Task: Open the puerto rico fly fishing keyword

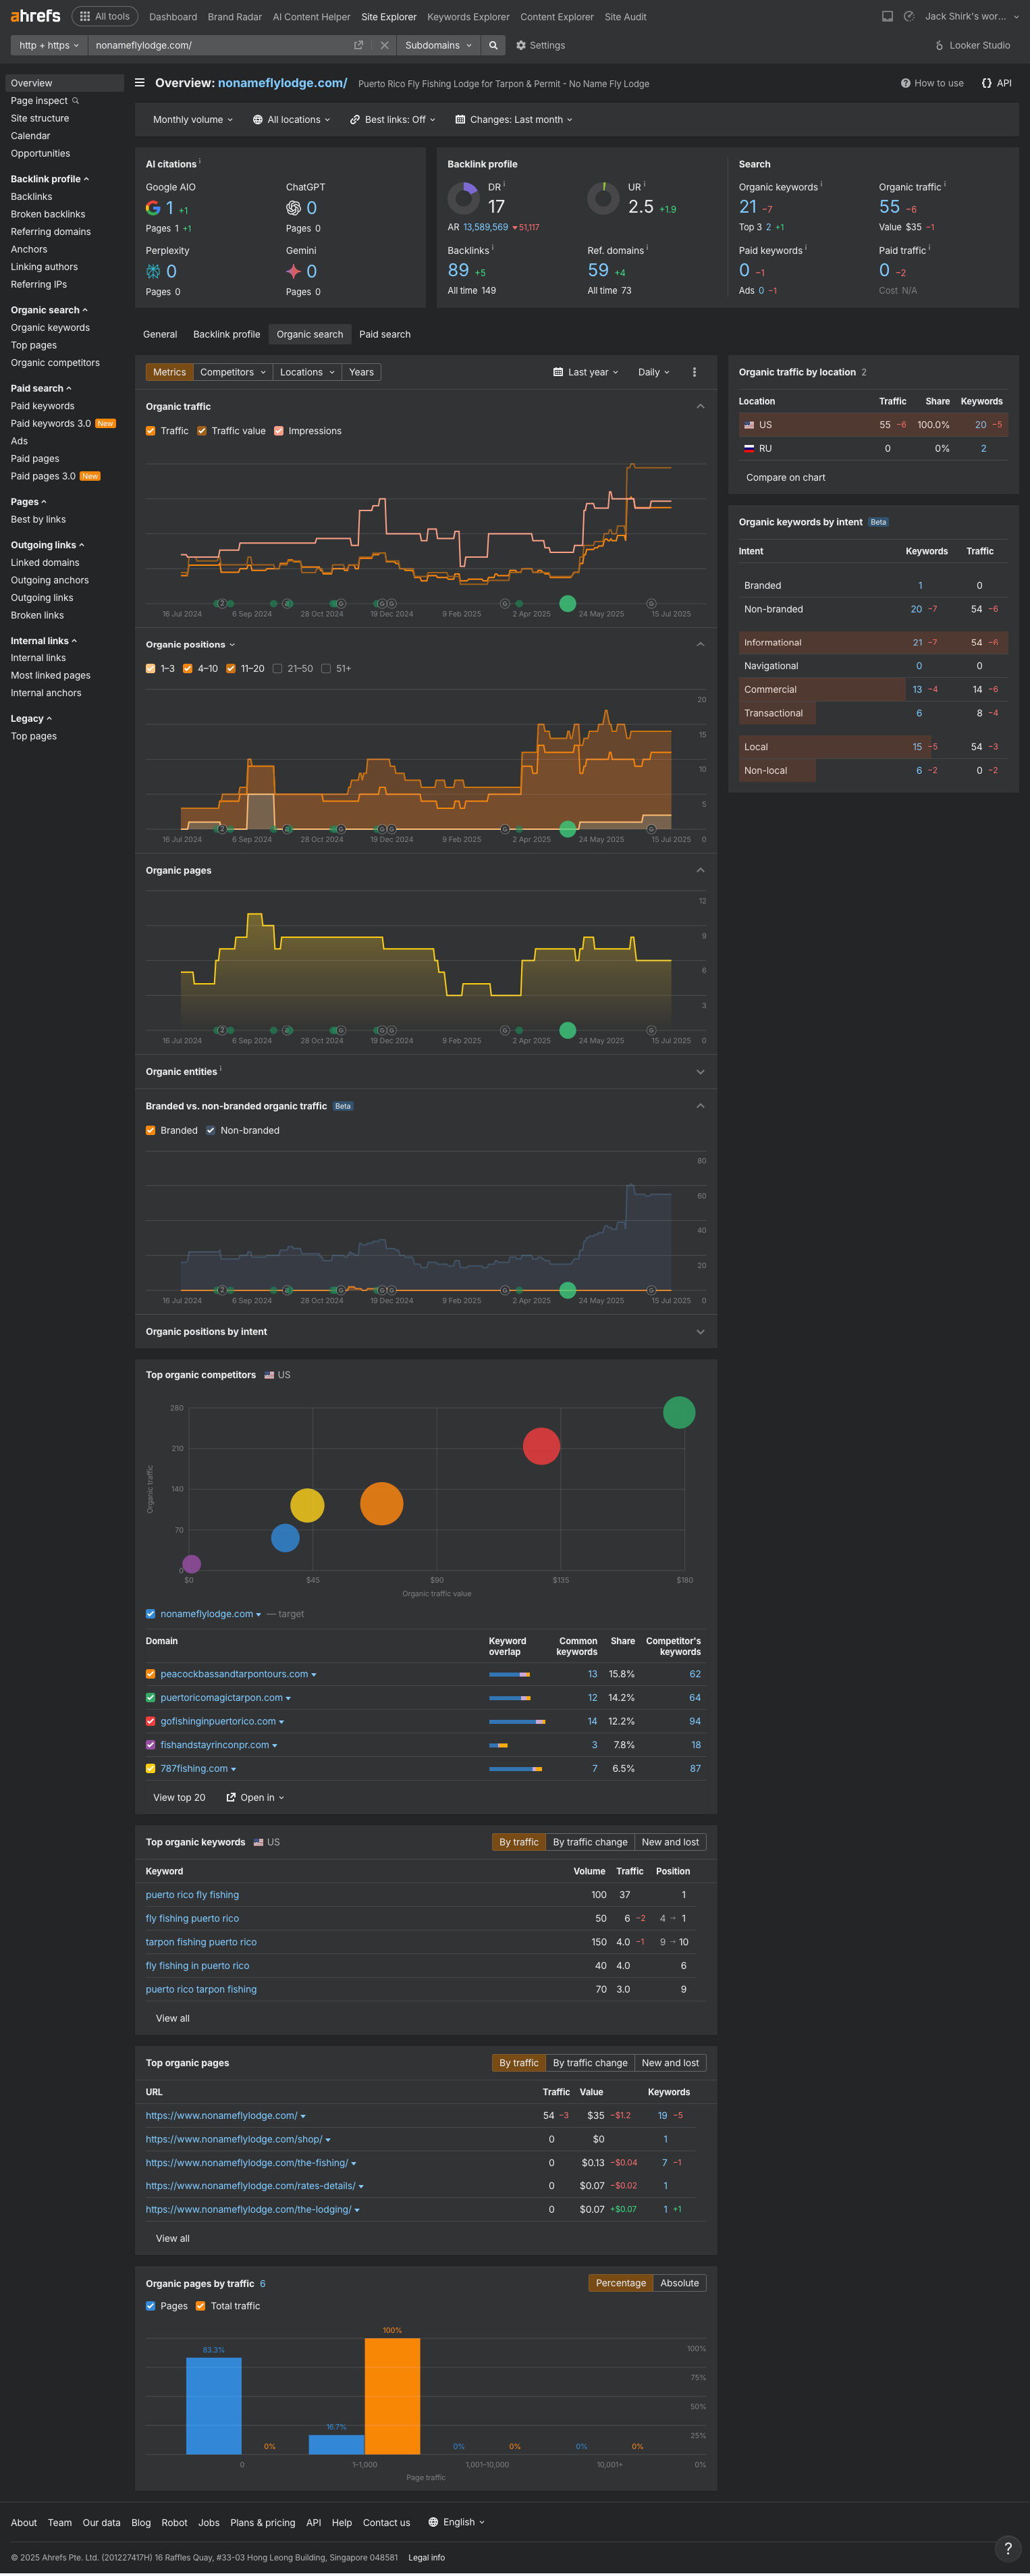Action: pos(192,1895)
